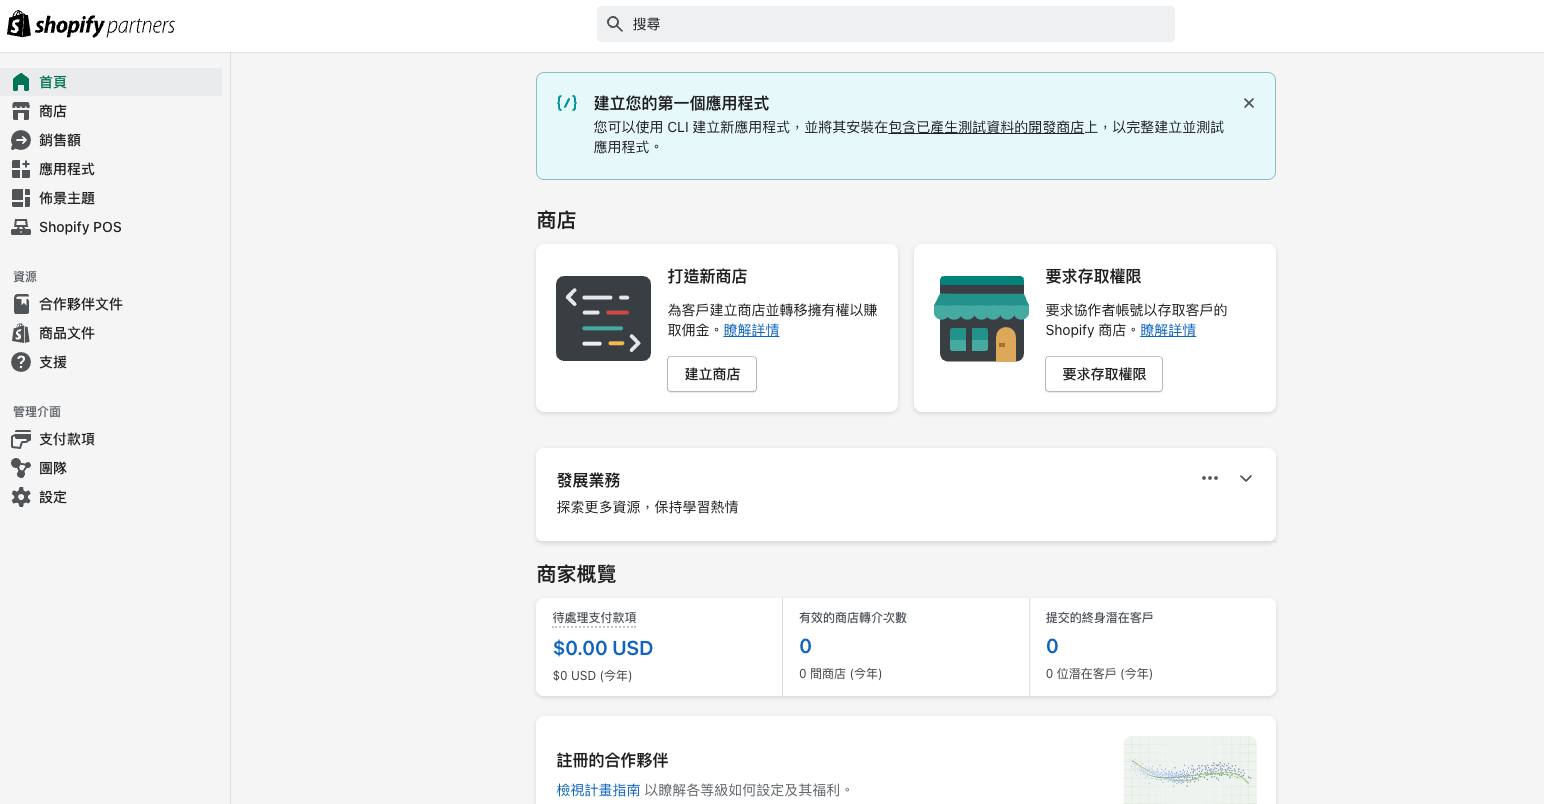Dismiss the 建立您的第一個應用程式 banner
Image resolution: width=1544 pixels, height=804 pixels.
[x=1249, y=103]
